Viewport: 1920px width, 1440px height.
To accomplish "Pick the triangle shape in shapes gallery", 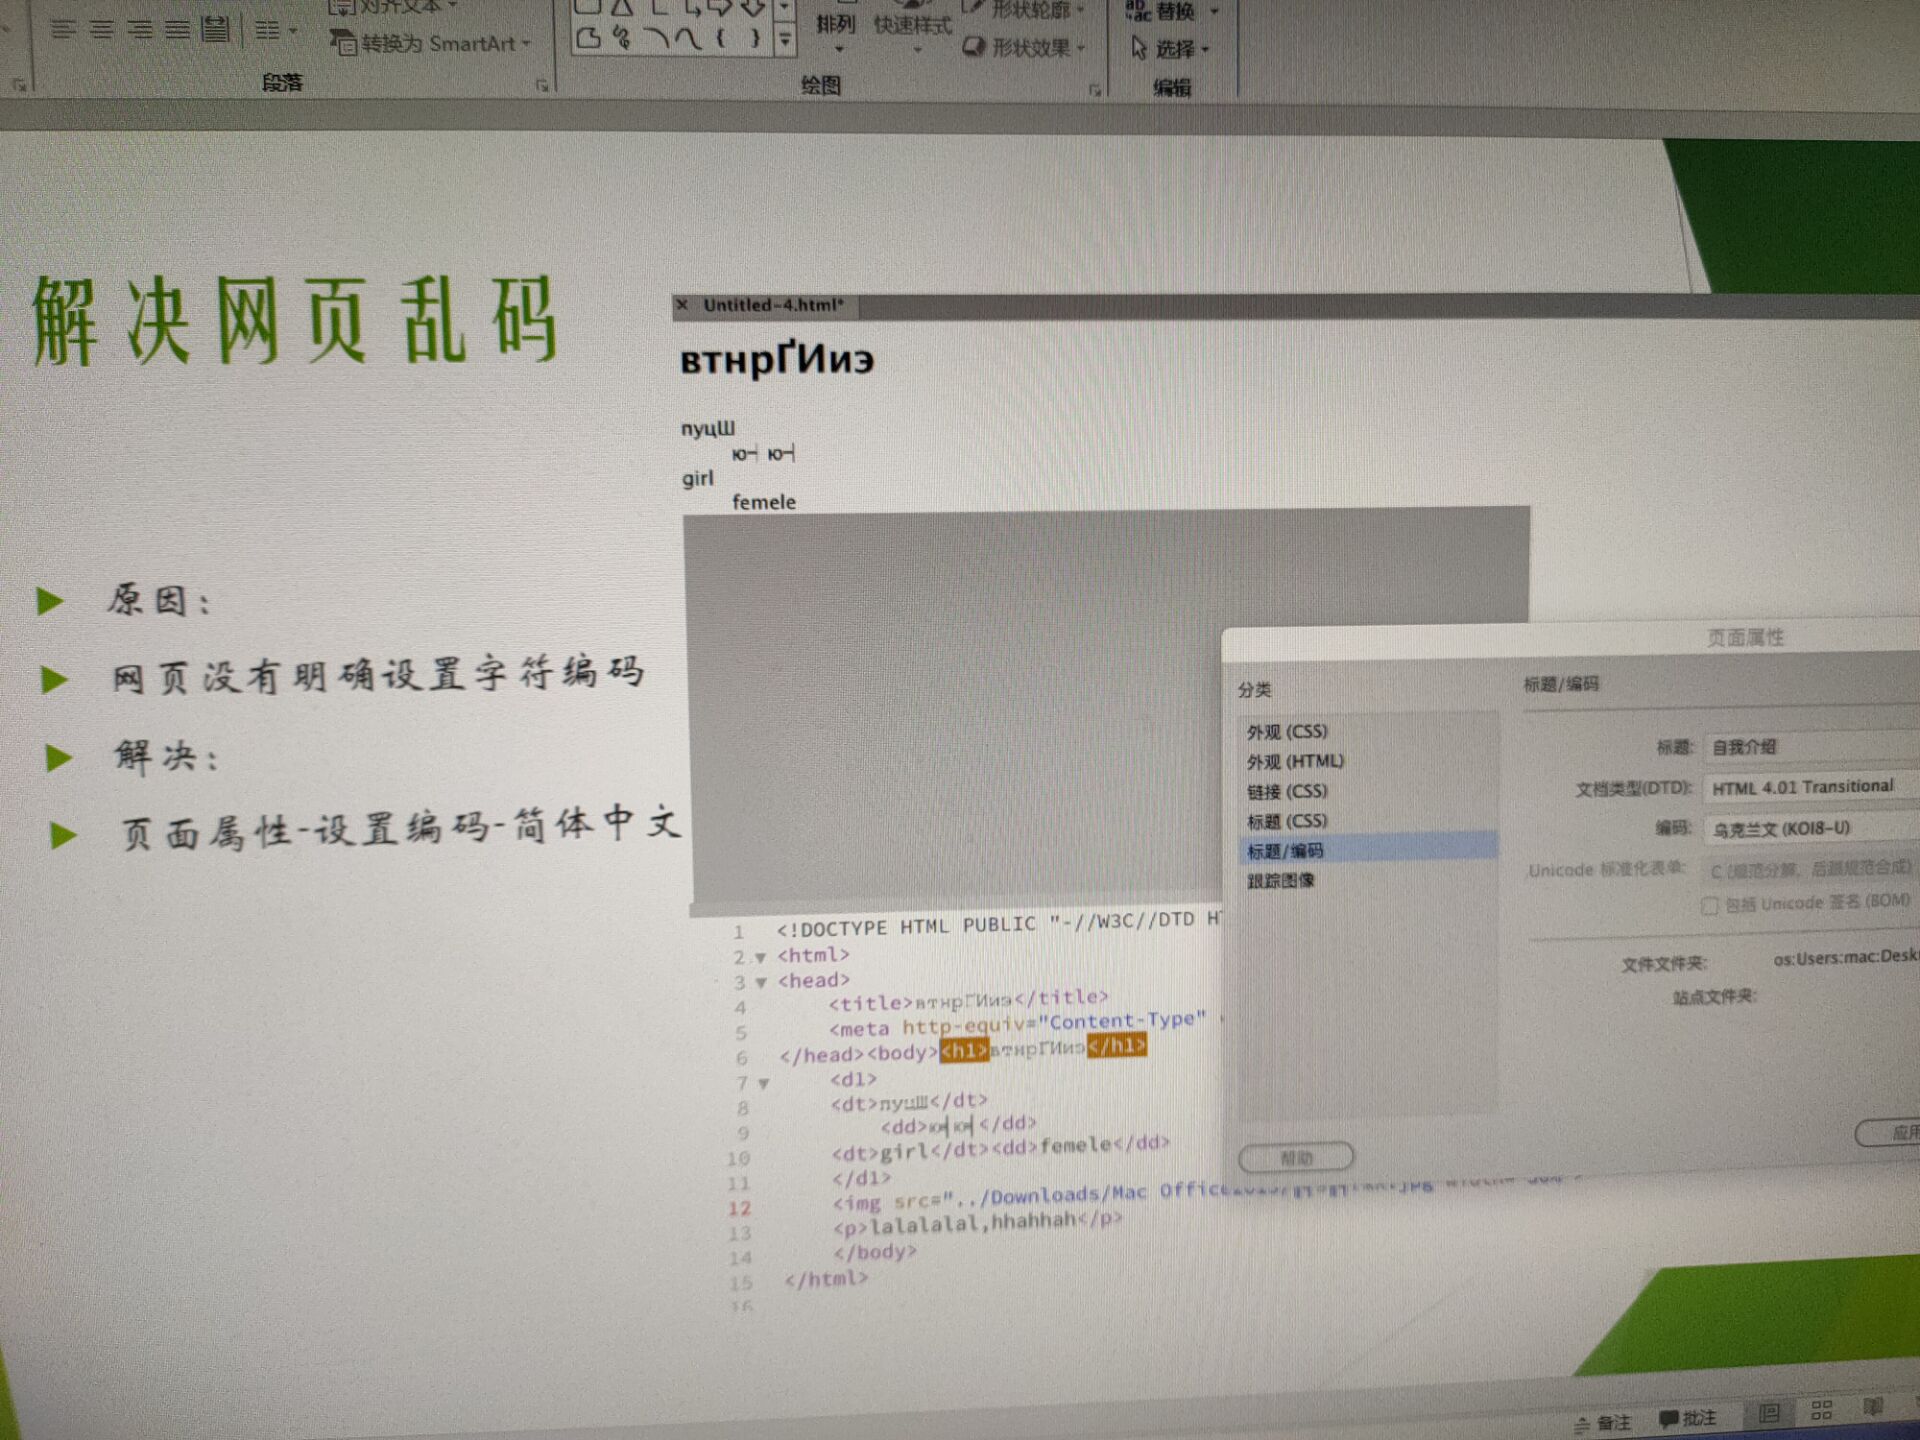I will click(622, 7).
